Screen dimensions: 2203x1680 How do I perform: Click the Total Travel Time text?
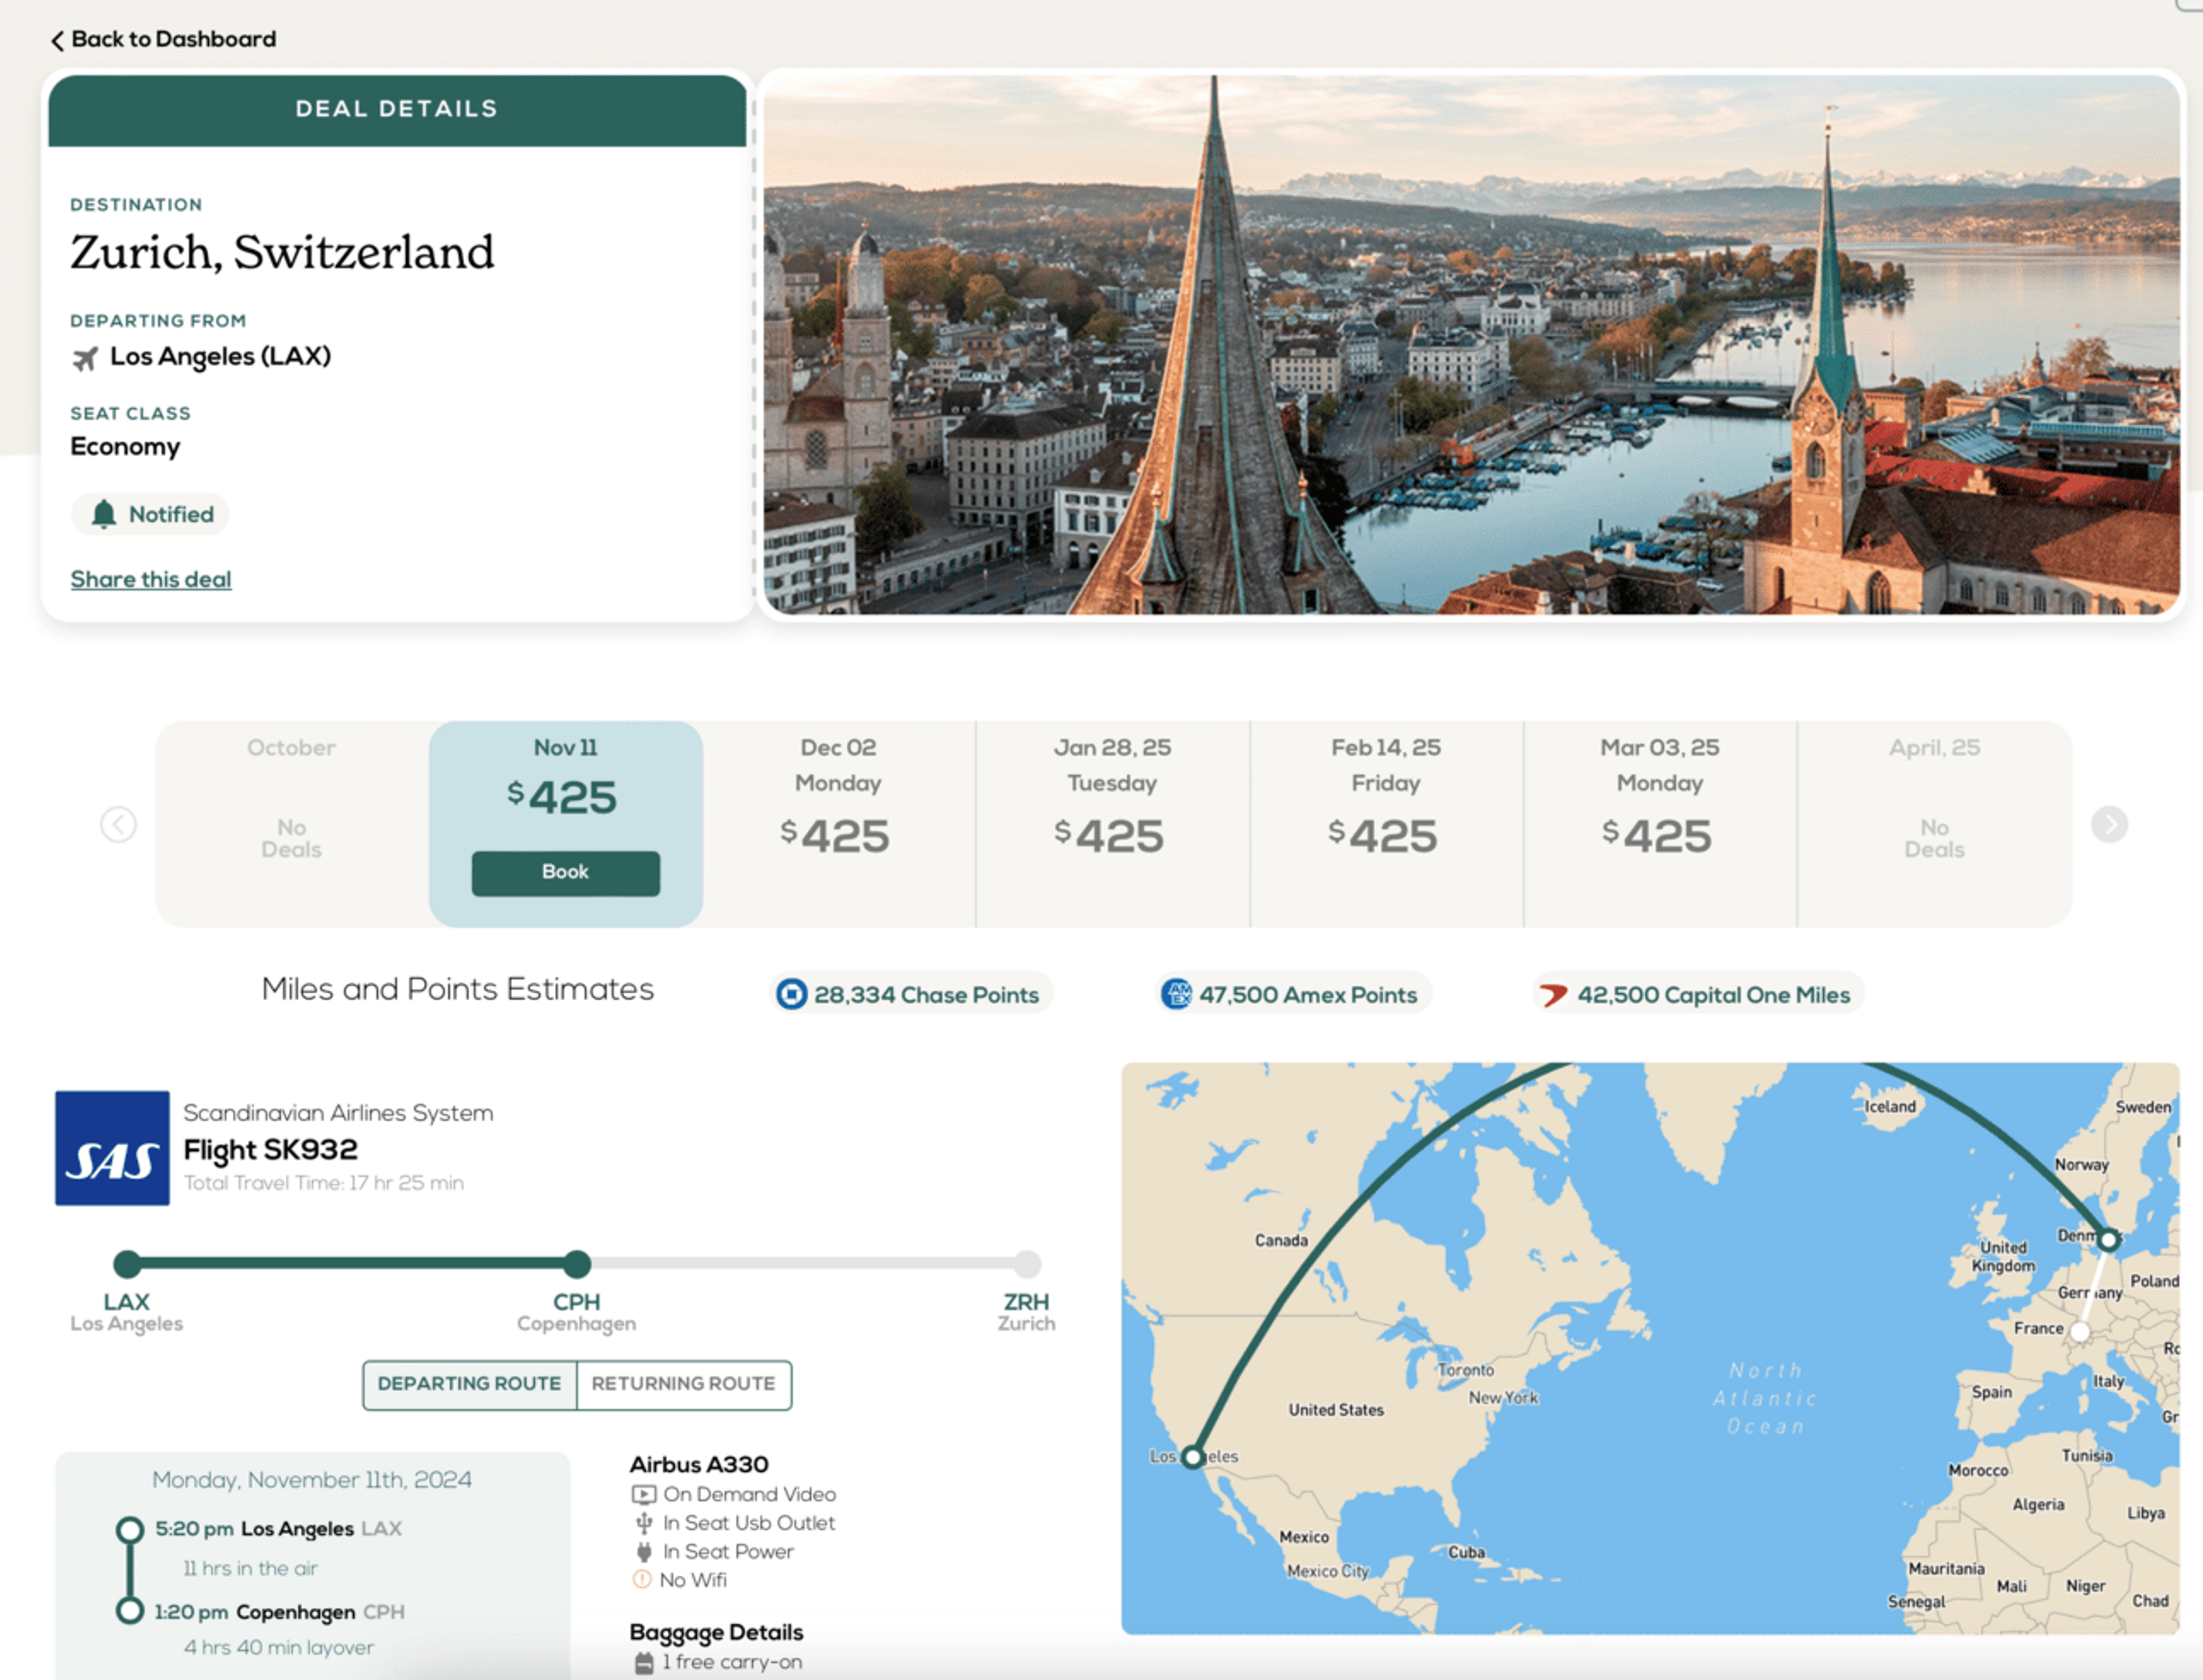(x=323, y=1183)
